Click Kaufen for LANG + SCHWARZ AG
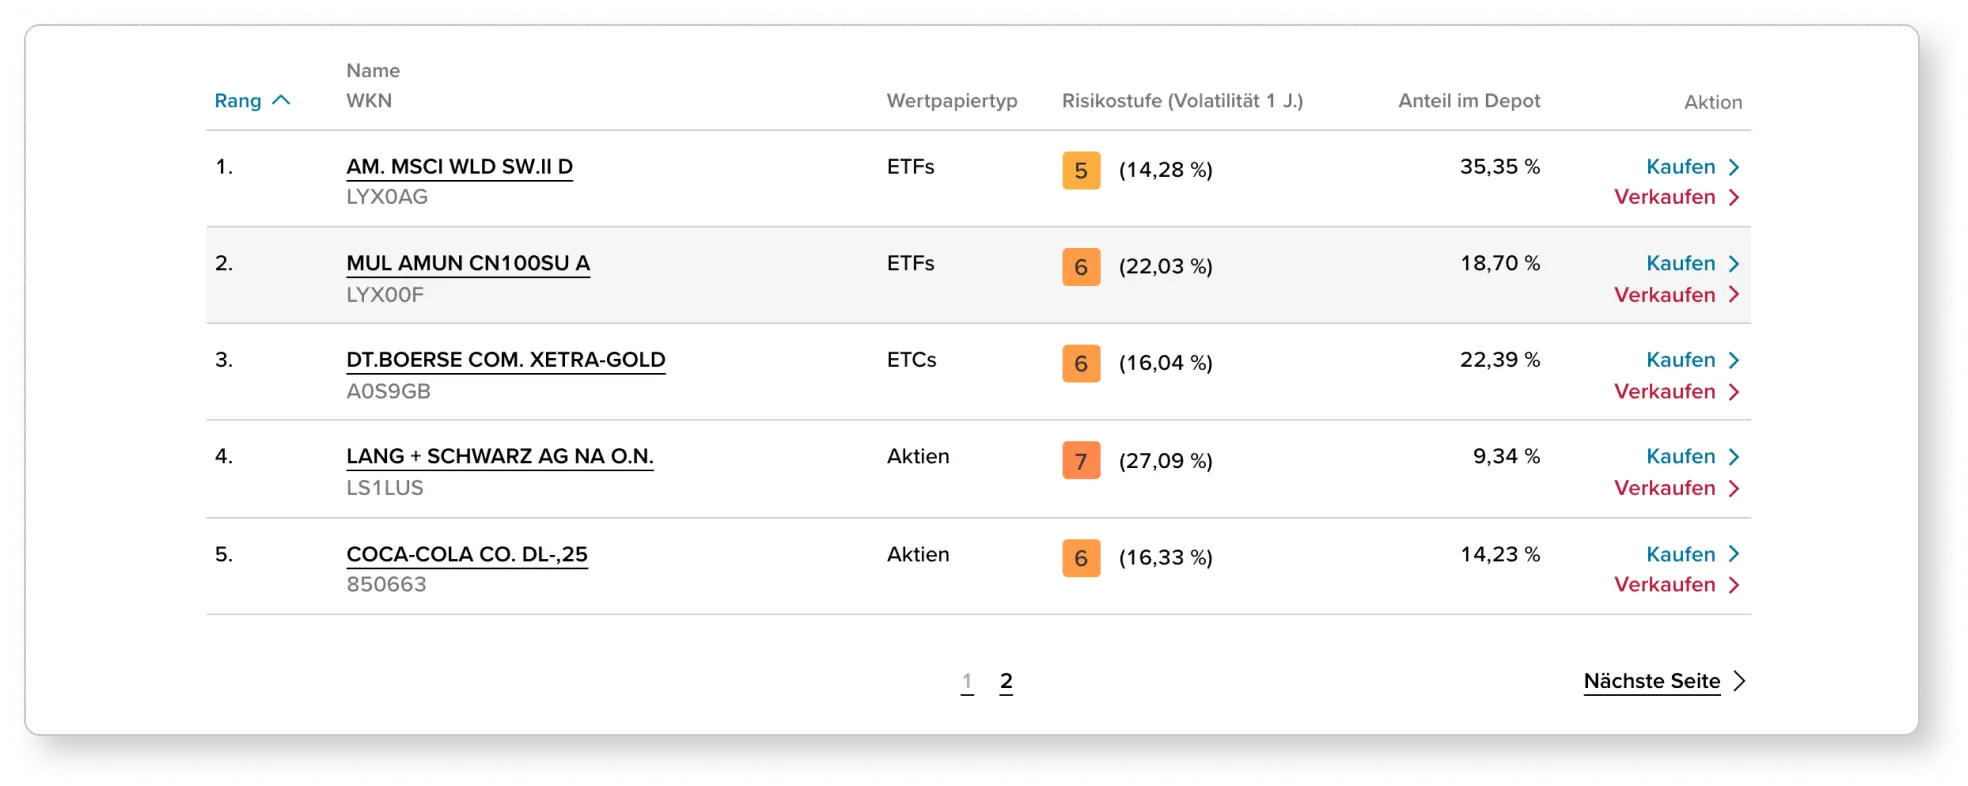1968x786 pixels. [1691, 457]
